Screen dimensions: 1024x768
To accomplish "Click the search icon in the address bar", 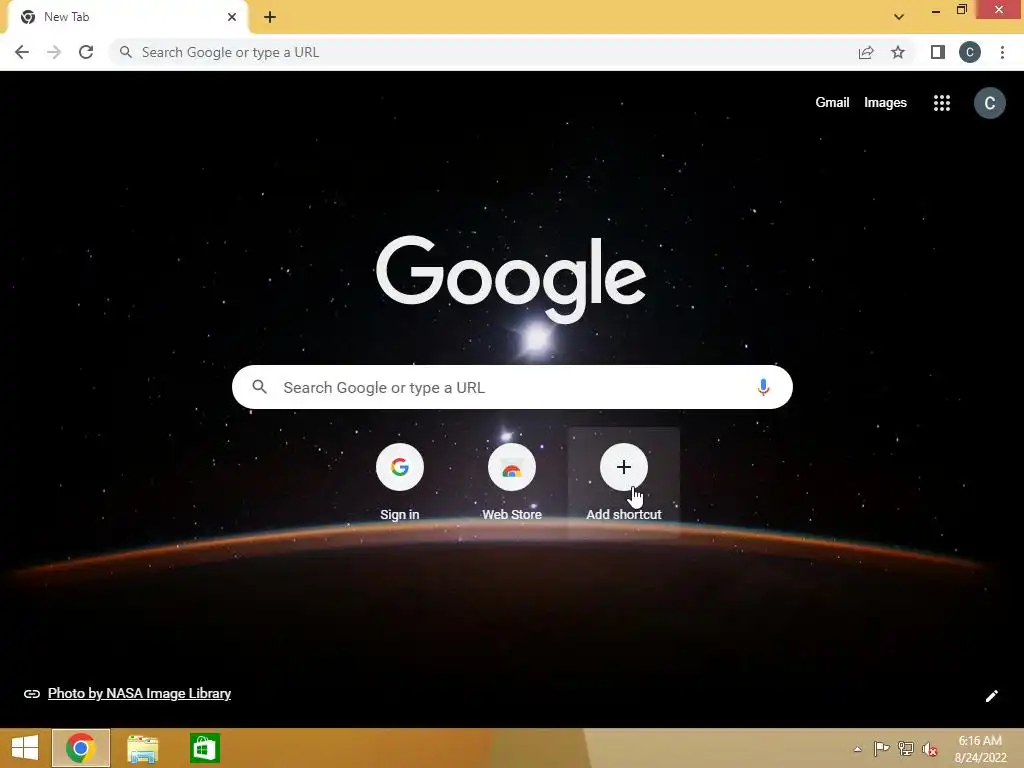I will [125, 52].
